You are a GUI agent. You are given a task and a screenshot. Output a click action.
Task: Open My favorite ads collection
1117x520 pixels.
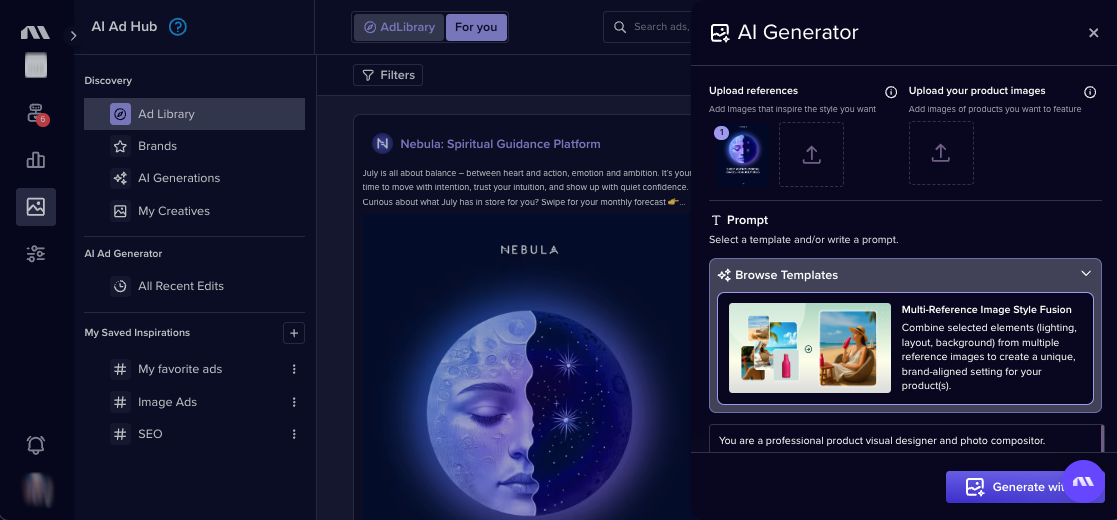click(180, 369)
